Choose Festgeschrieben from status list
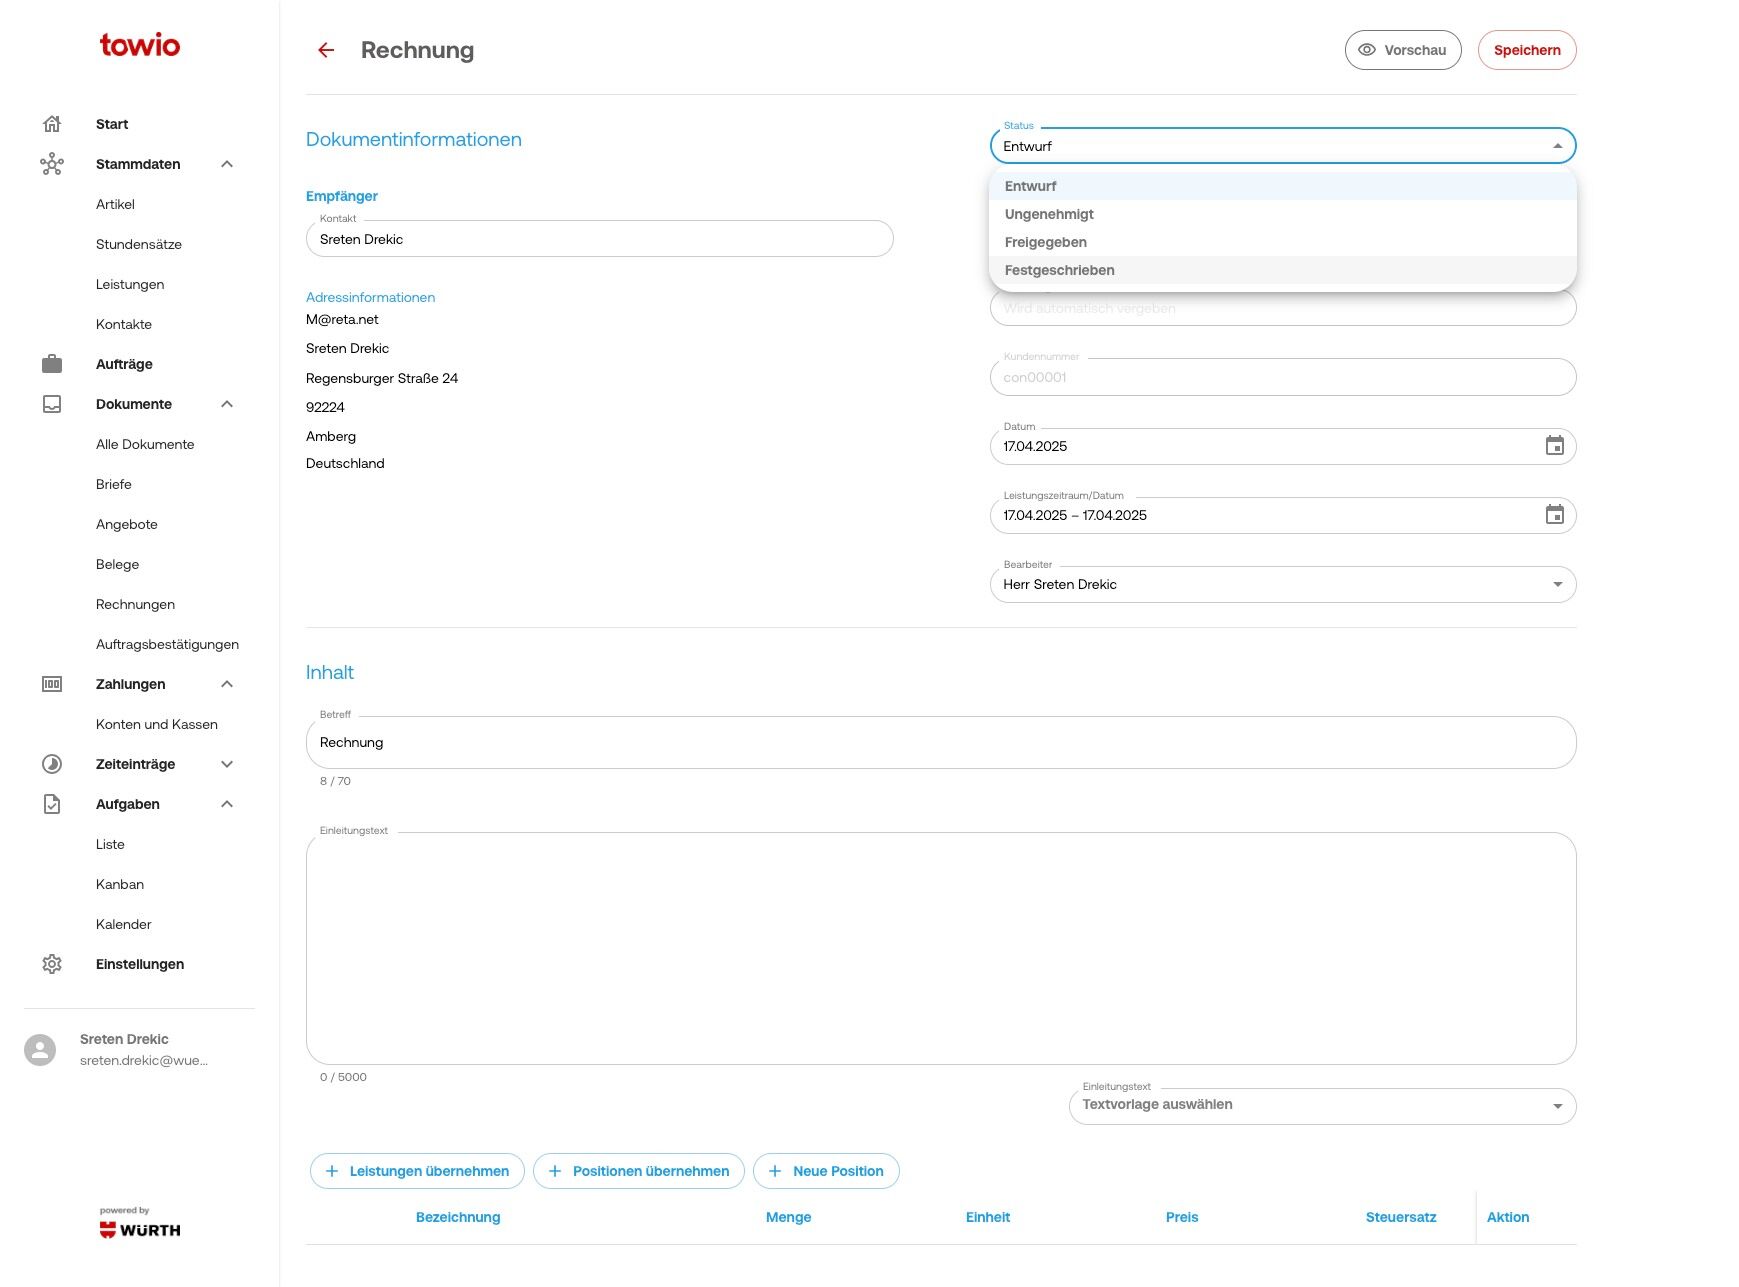The height and width of the screenshot is (1287, 1739). pos(1060,270)
